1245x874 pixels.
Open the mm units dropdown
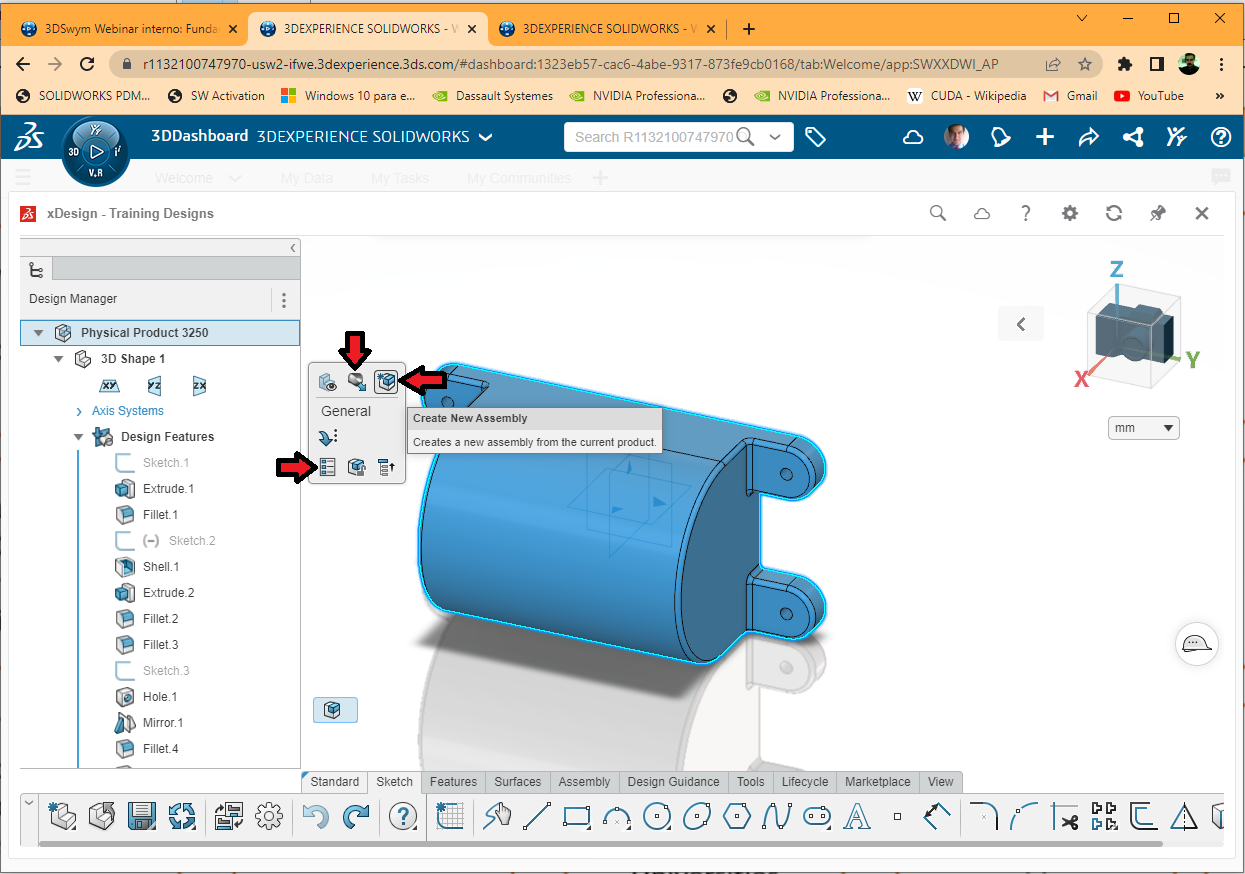point(1144,428)
